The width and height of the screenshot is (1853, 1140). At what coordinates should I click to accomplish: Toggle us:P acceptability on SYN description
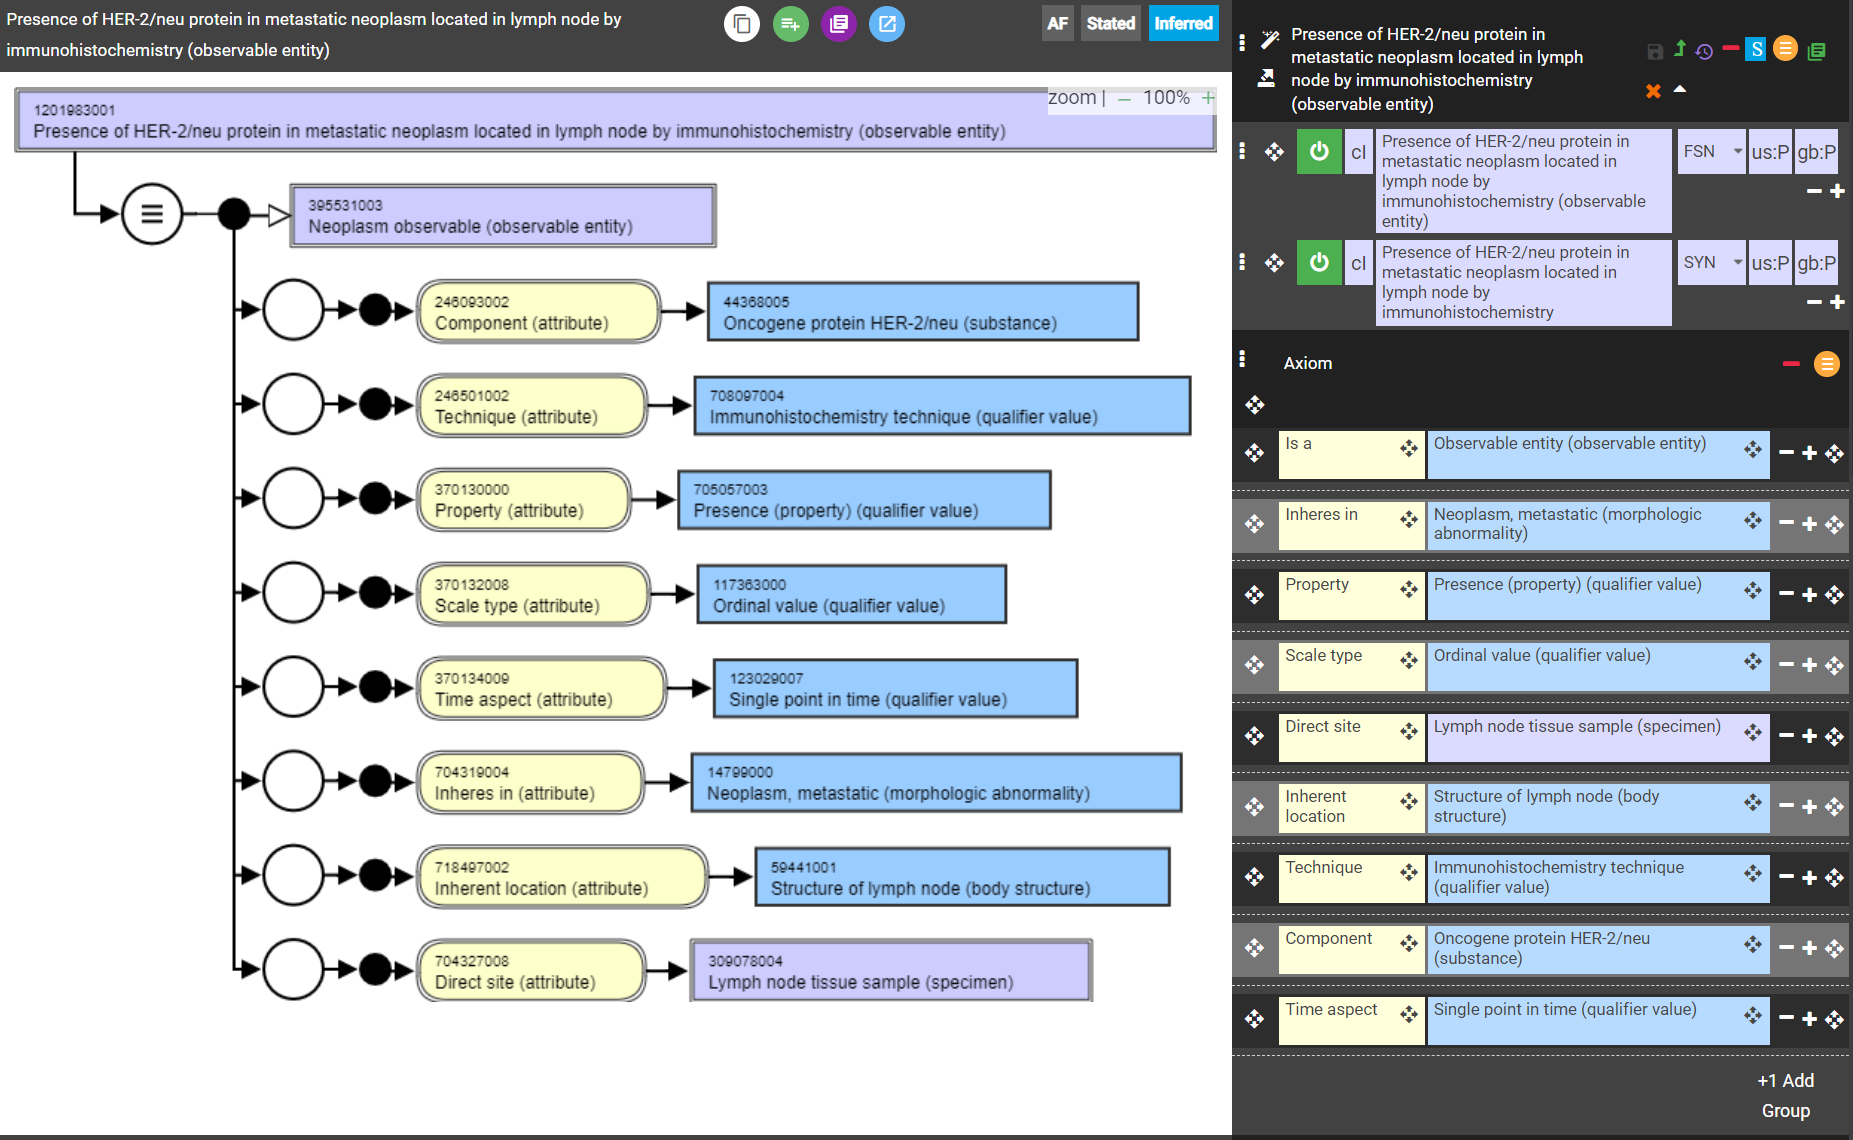[1770, 263]
